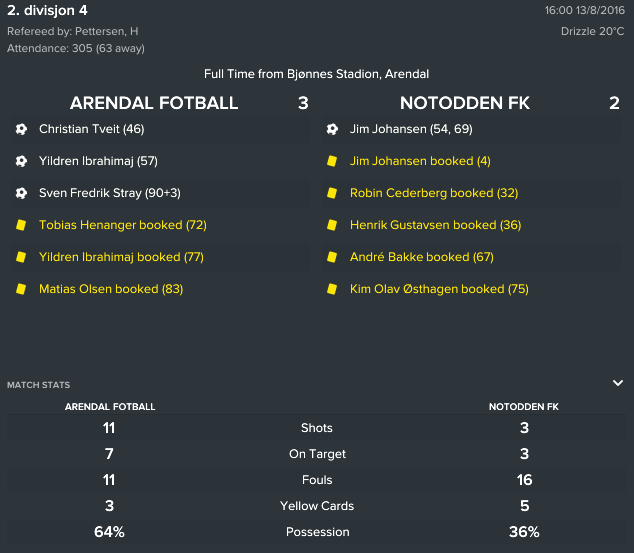Viewport: 634px width, 553px height.
Task: Click the yellow card beside Kim Olav Østhagen
Action: [x=332, y=289]
